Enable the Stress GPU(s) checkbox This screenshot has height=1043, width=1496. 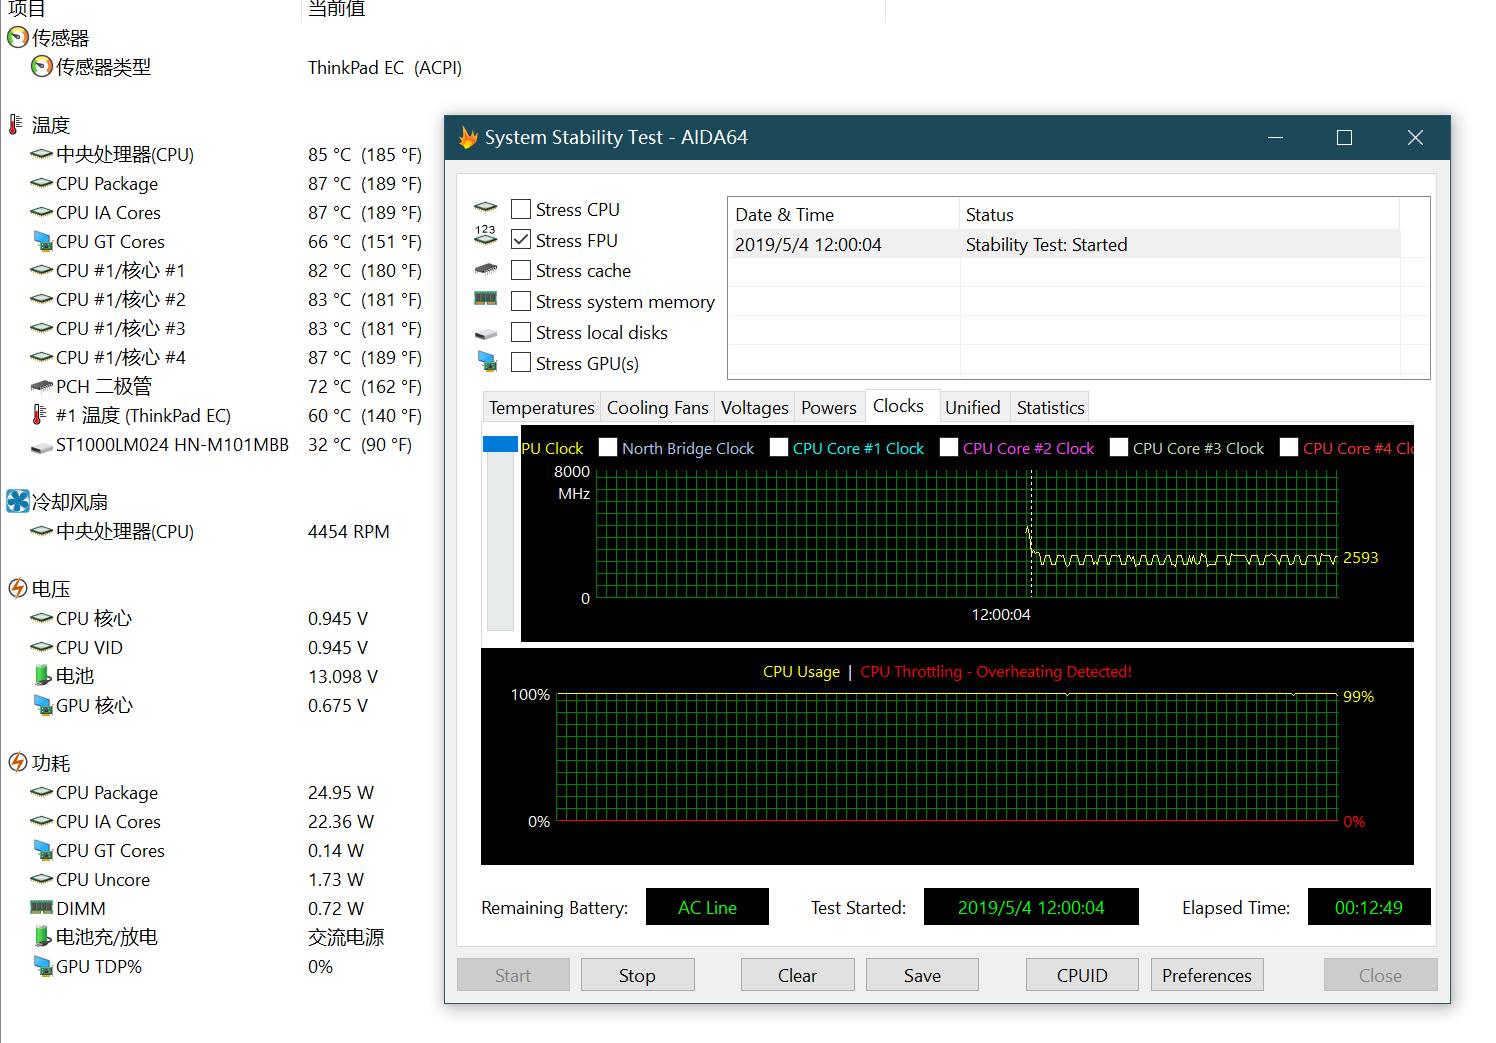tap(521, 363)
